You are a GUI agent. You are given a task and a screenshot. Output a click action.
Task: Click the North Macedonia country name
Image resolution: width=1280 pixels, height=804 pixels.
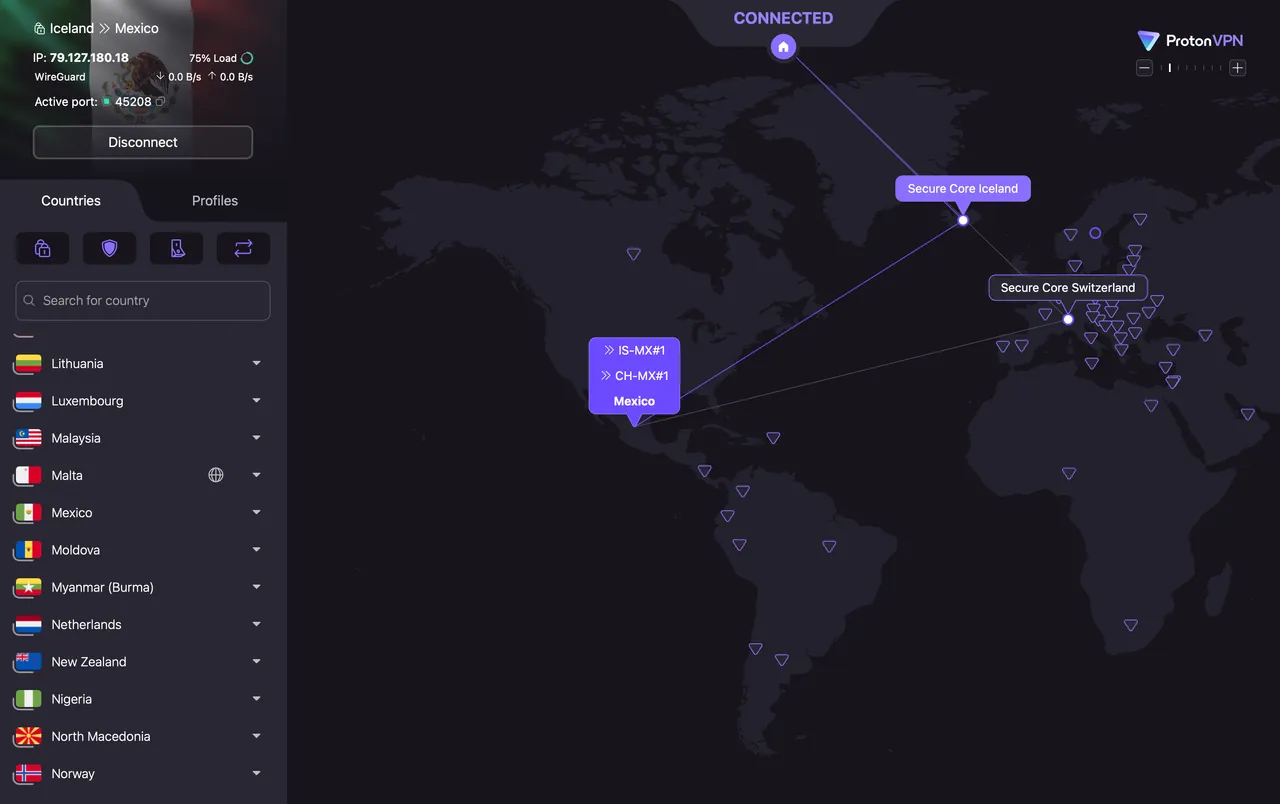point(101,737)
